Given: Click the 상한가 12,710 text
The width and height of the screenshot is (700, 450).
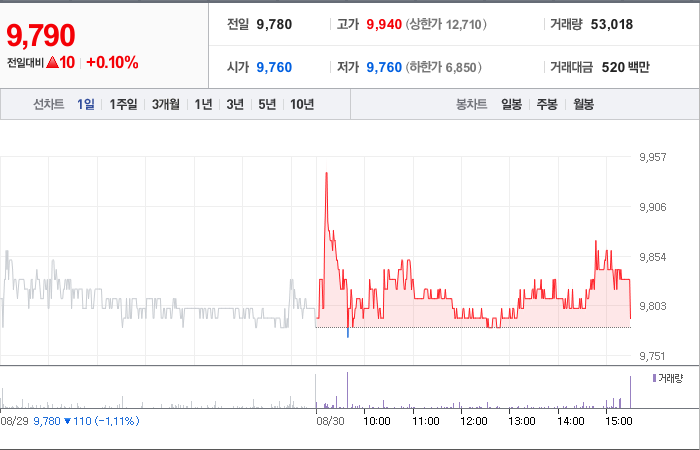Looking at the screenshot, I should (x=446, y=24).
